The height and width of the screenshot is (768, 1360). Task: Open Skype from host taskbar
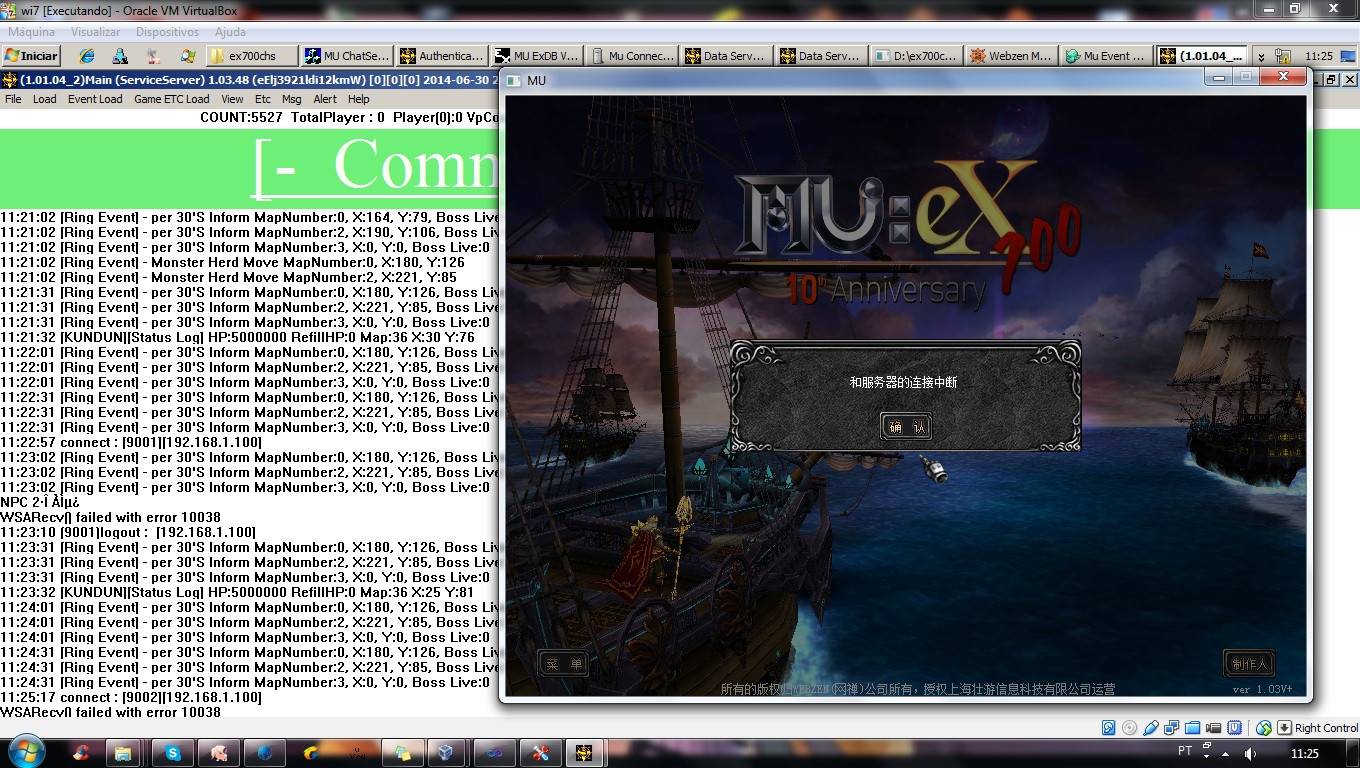click(173, 753)
